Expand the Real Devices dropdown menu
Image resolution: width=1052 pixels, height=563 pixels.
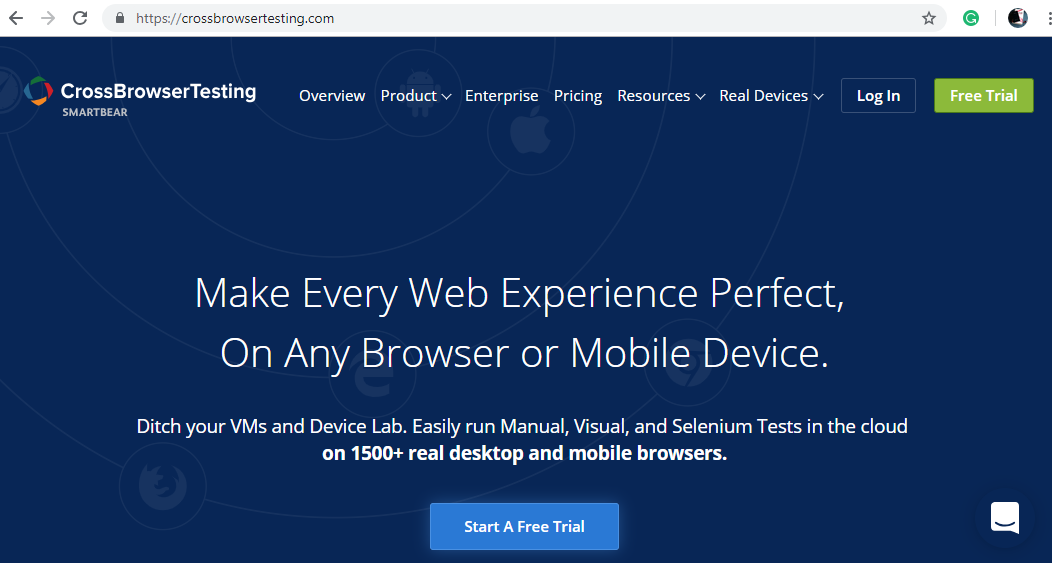pos(771,96)
